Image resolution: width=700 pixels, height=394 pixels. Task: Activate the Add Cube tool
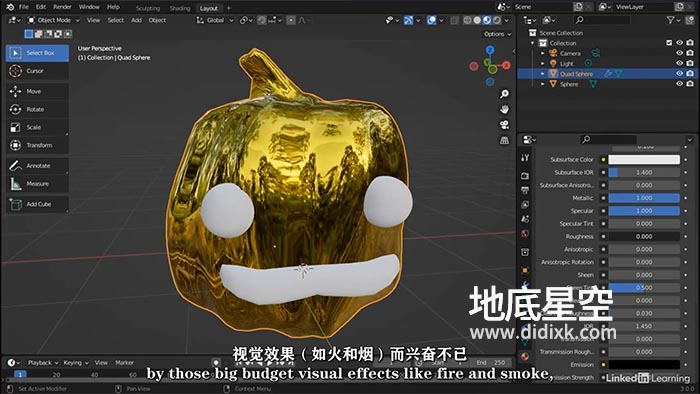click(37, 204)
